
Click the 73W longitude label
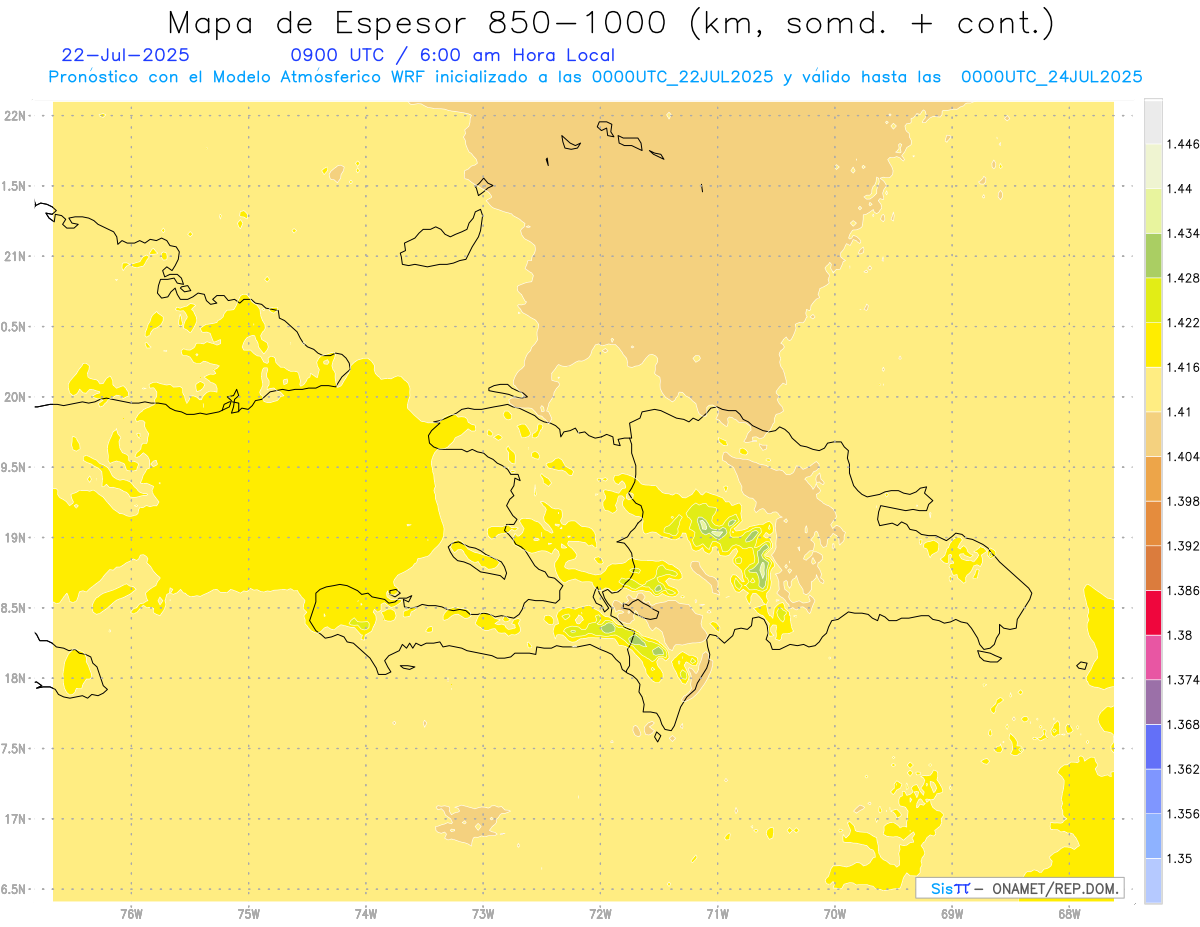tap(483, 914)
